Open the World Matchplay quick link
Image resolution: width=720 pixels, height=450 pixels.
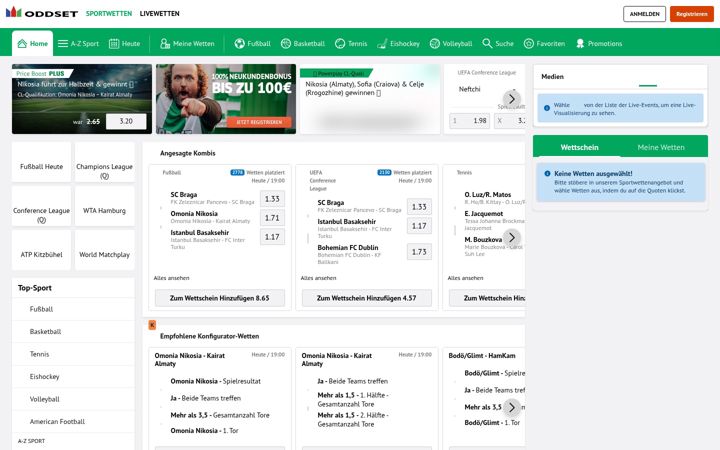[104, 250]
